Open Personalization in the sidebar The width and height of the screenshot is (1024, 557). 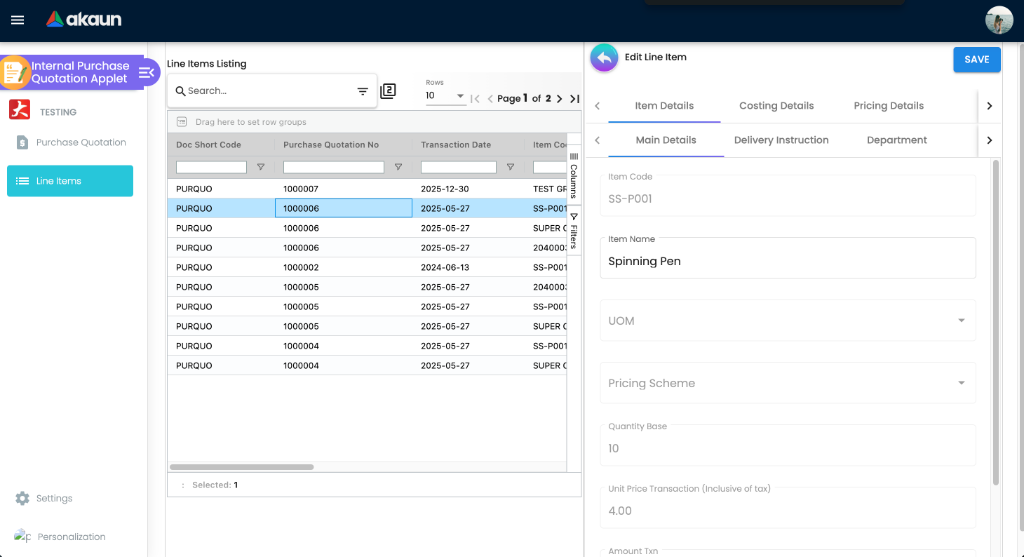tap(71, 537)
